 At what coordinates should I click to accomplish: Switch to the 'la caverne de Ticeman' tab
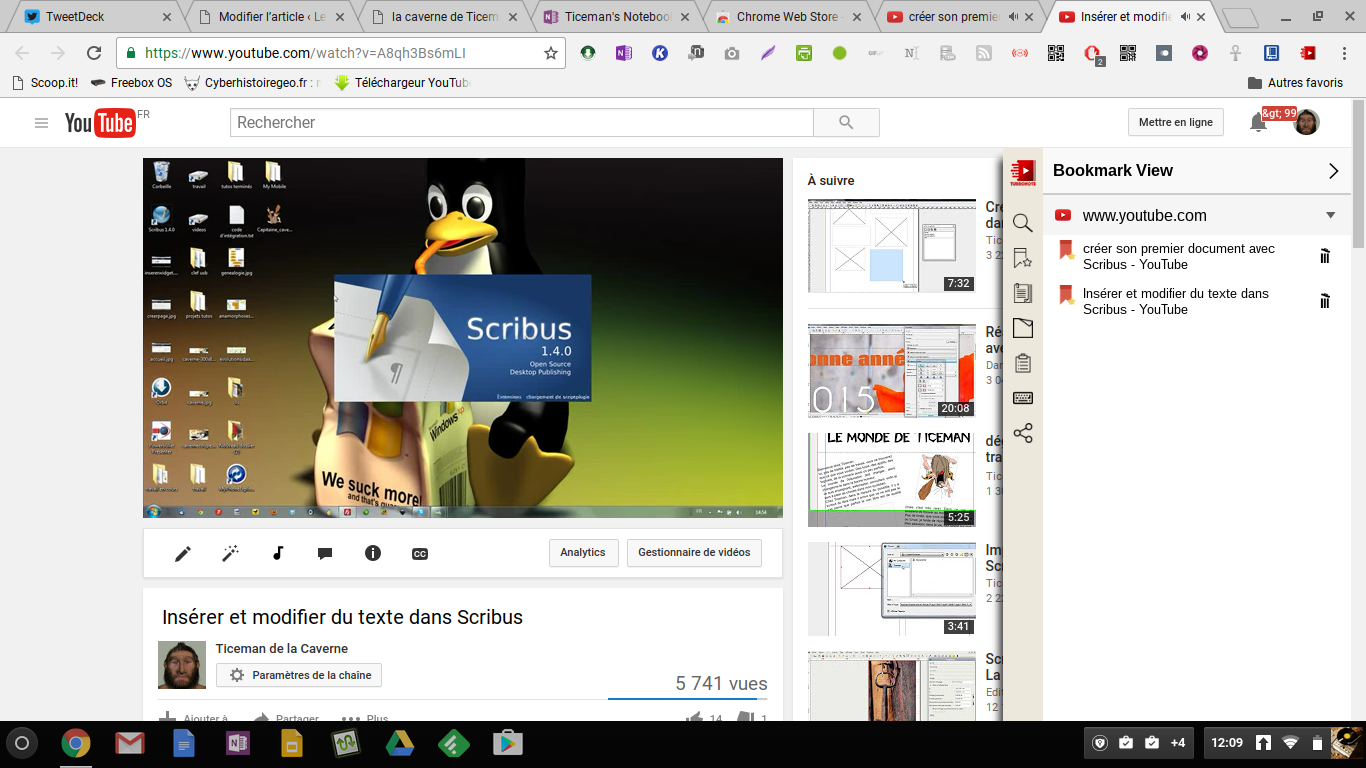tap(444, 16)
